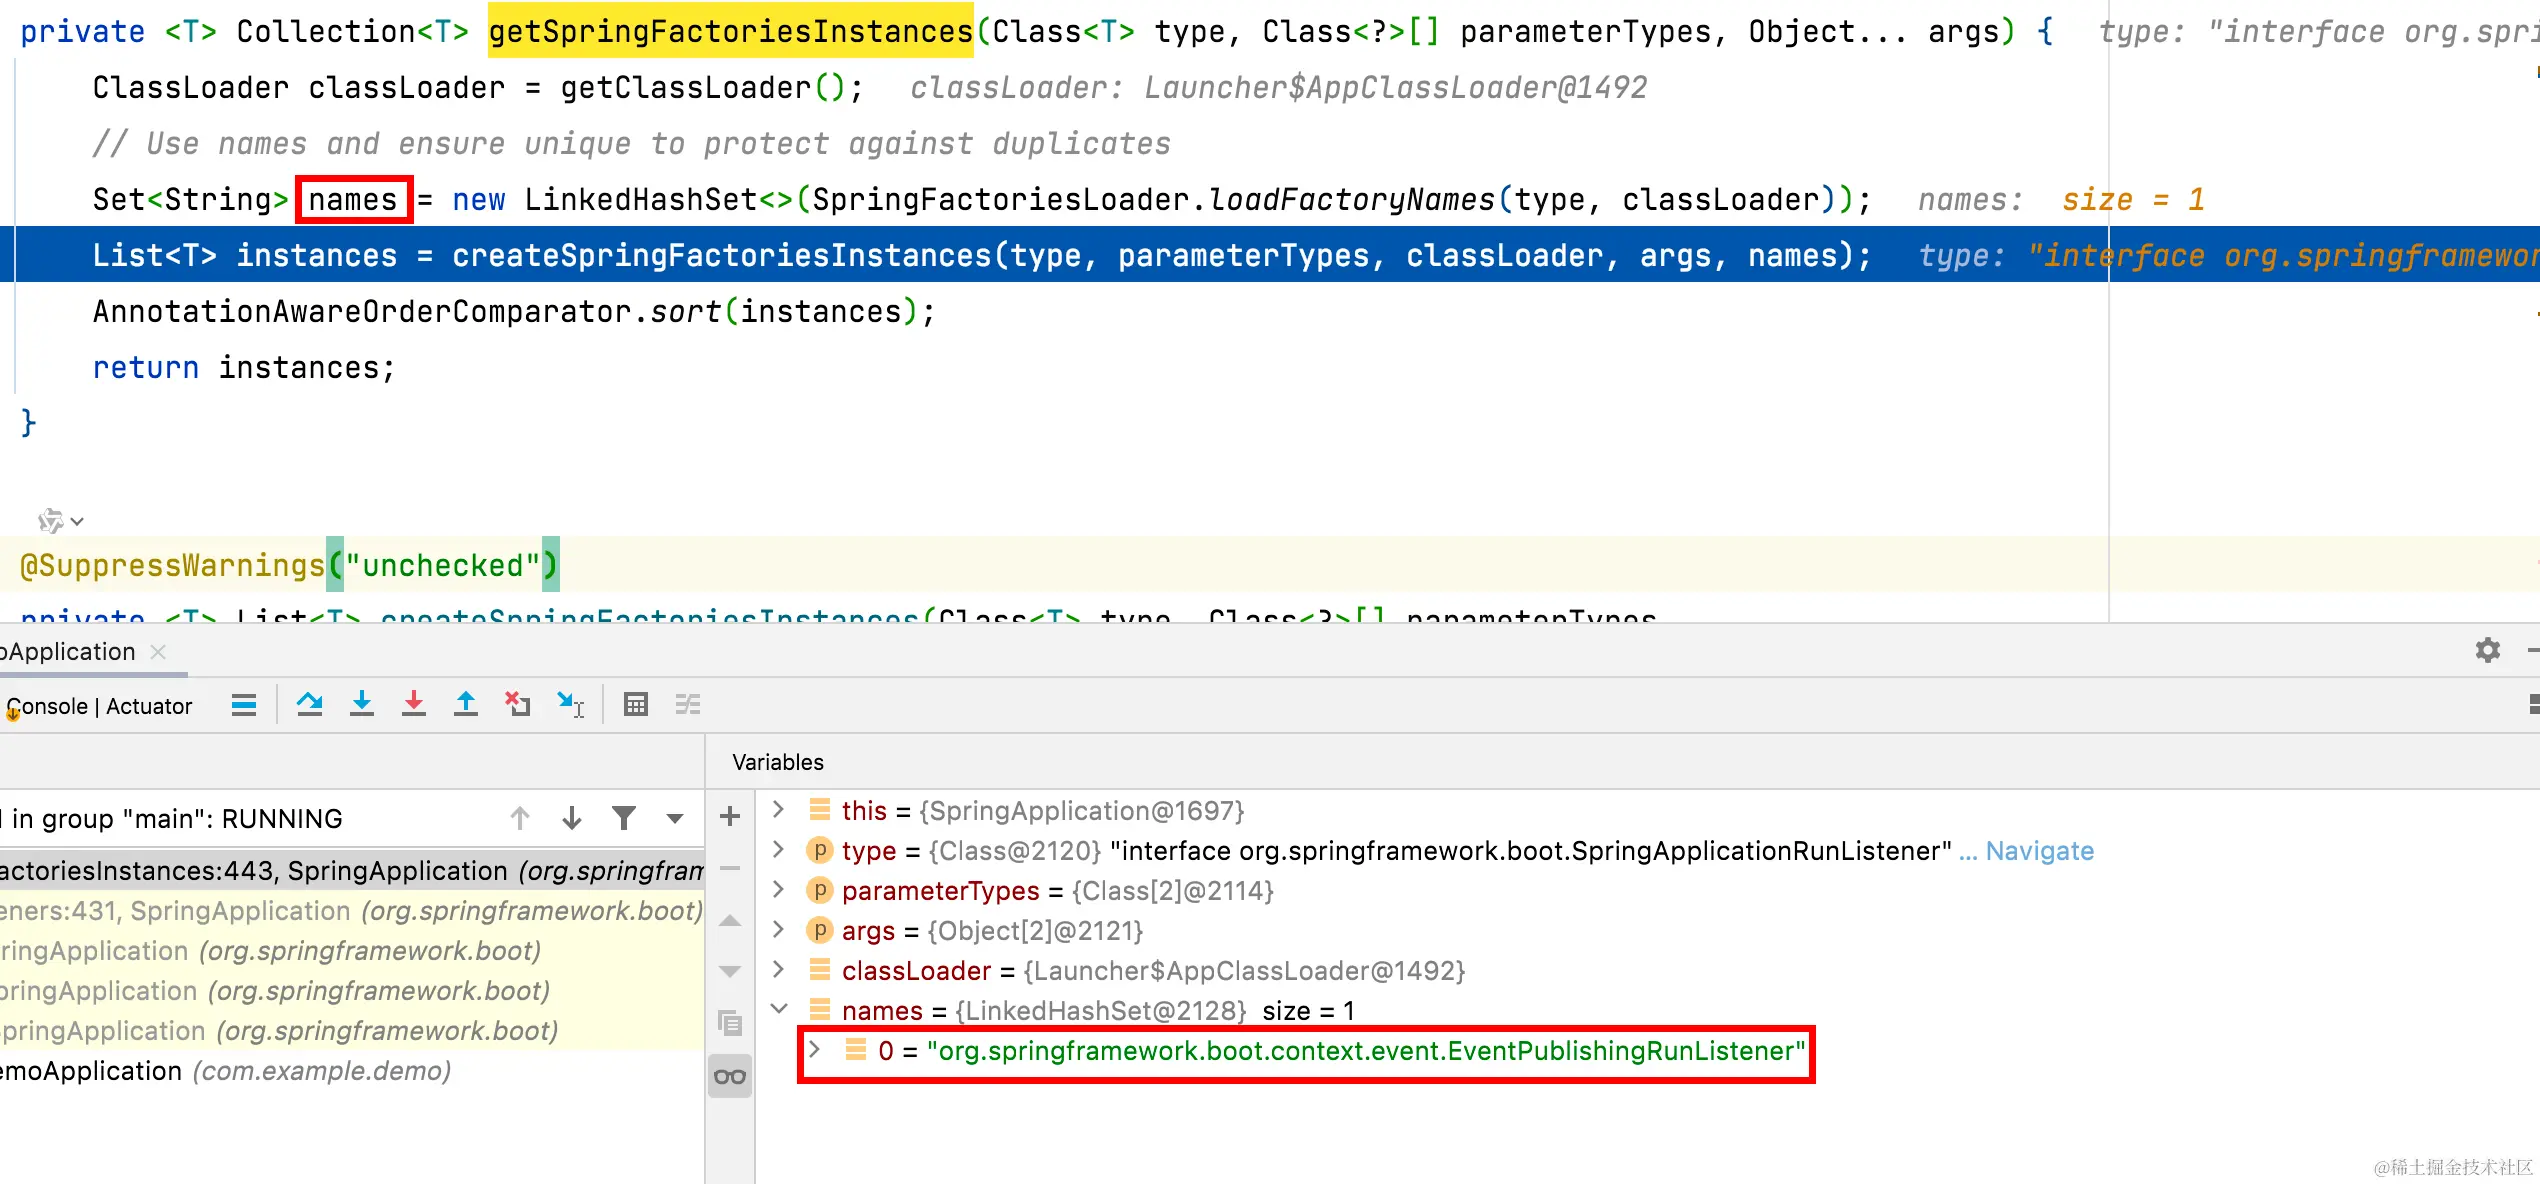
Task: Open the Evaluate Expression calculator icon
Action: click(636, 705)
